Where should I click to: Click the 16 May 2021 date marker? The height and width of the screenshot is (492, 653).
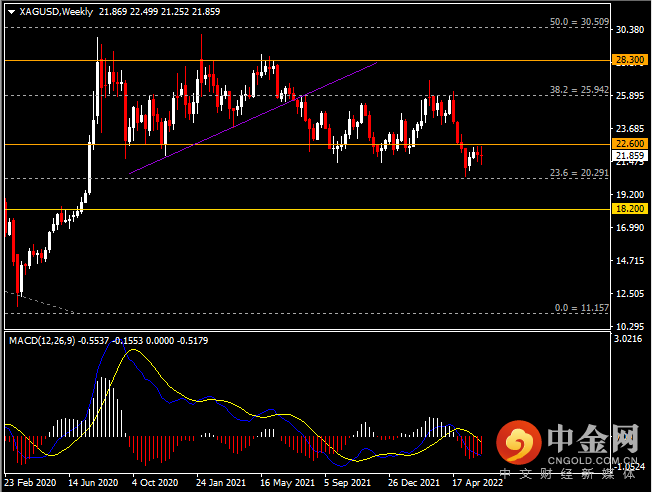(x=287, y=483)
